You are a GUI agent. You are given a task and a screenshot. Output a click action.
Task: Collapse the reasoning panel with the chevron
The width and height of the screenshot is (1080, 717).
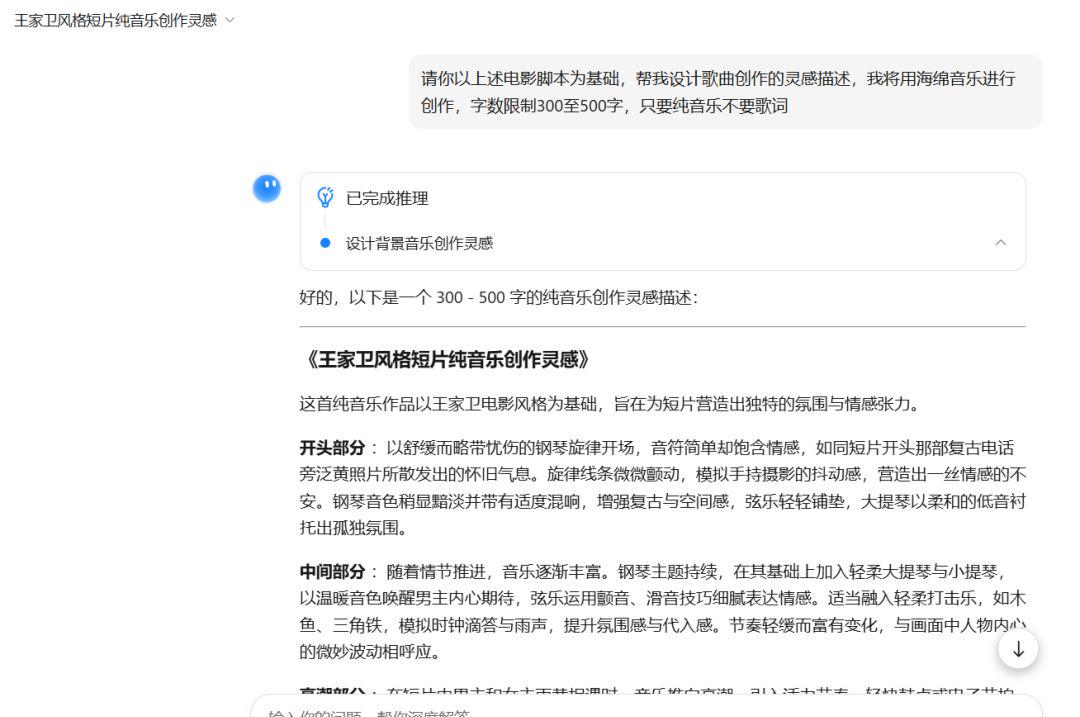click(1000, 240)
